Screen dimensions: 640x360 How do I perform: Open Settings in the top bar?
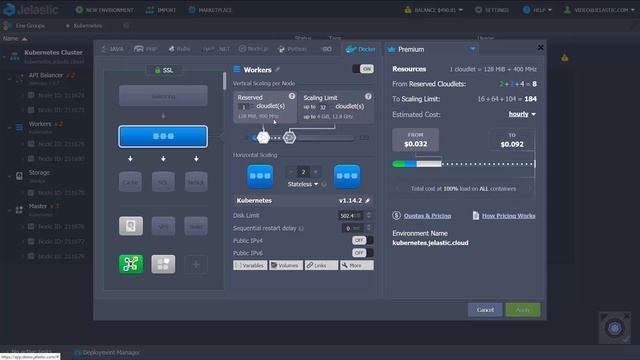(492, 10)
